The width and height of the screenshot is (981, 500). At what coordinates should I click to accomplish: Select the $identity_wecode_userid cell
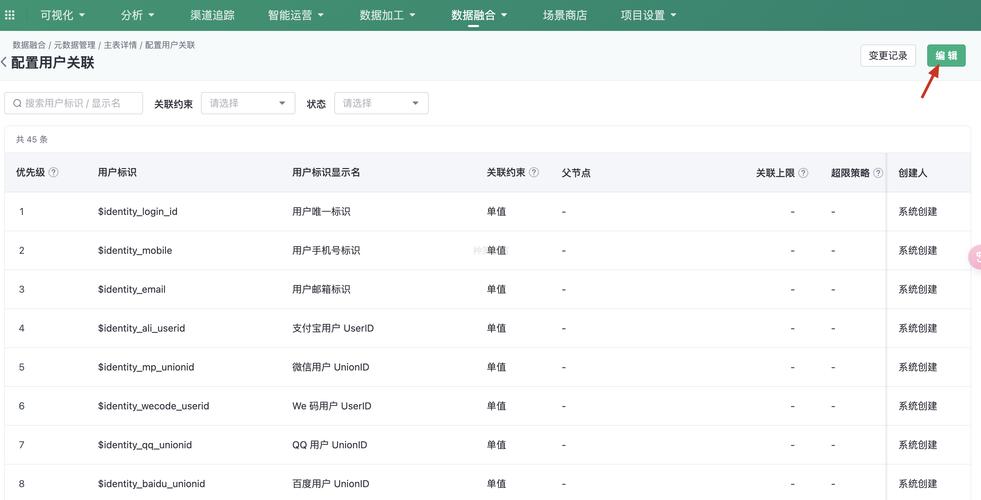[x=153, y=406]
